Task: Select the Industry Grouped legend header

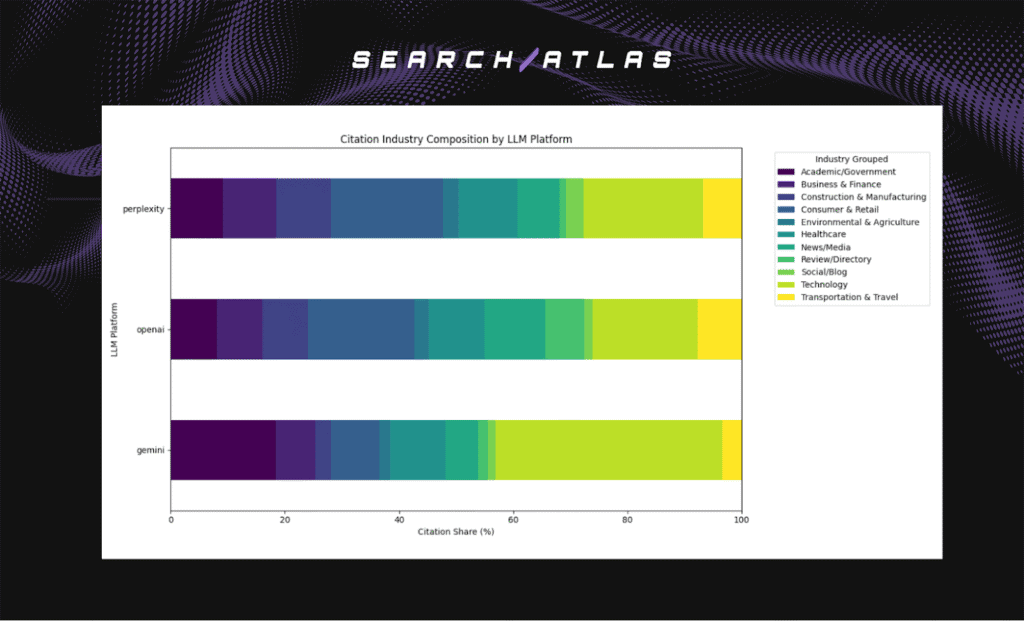Action: (x=851, y=159)
